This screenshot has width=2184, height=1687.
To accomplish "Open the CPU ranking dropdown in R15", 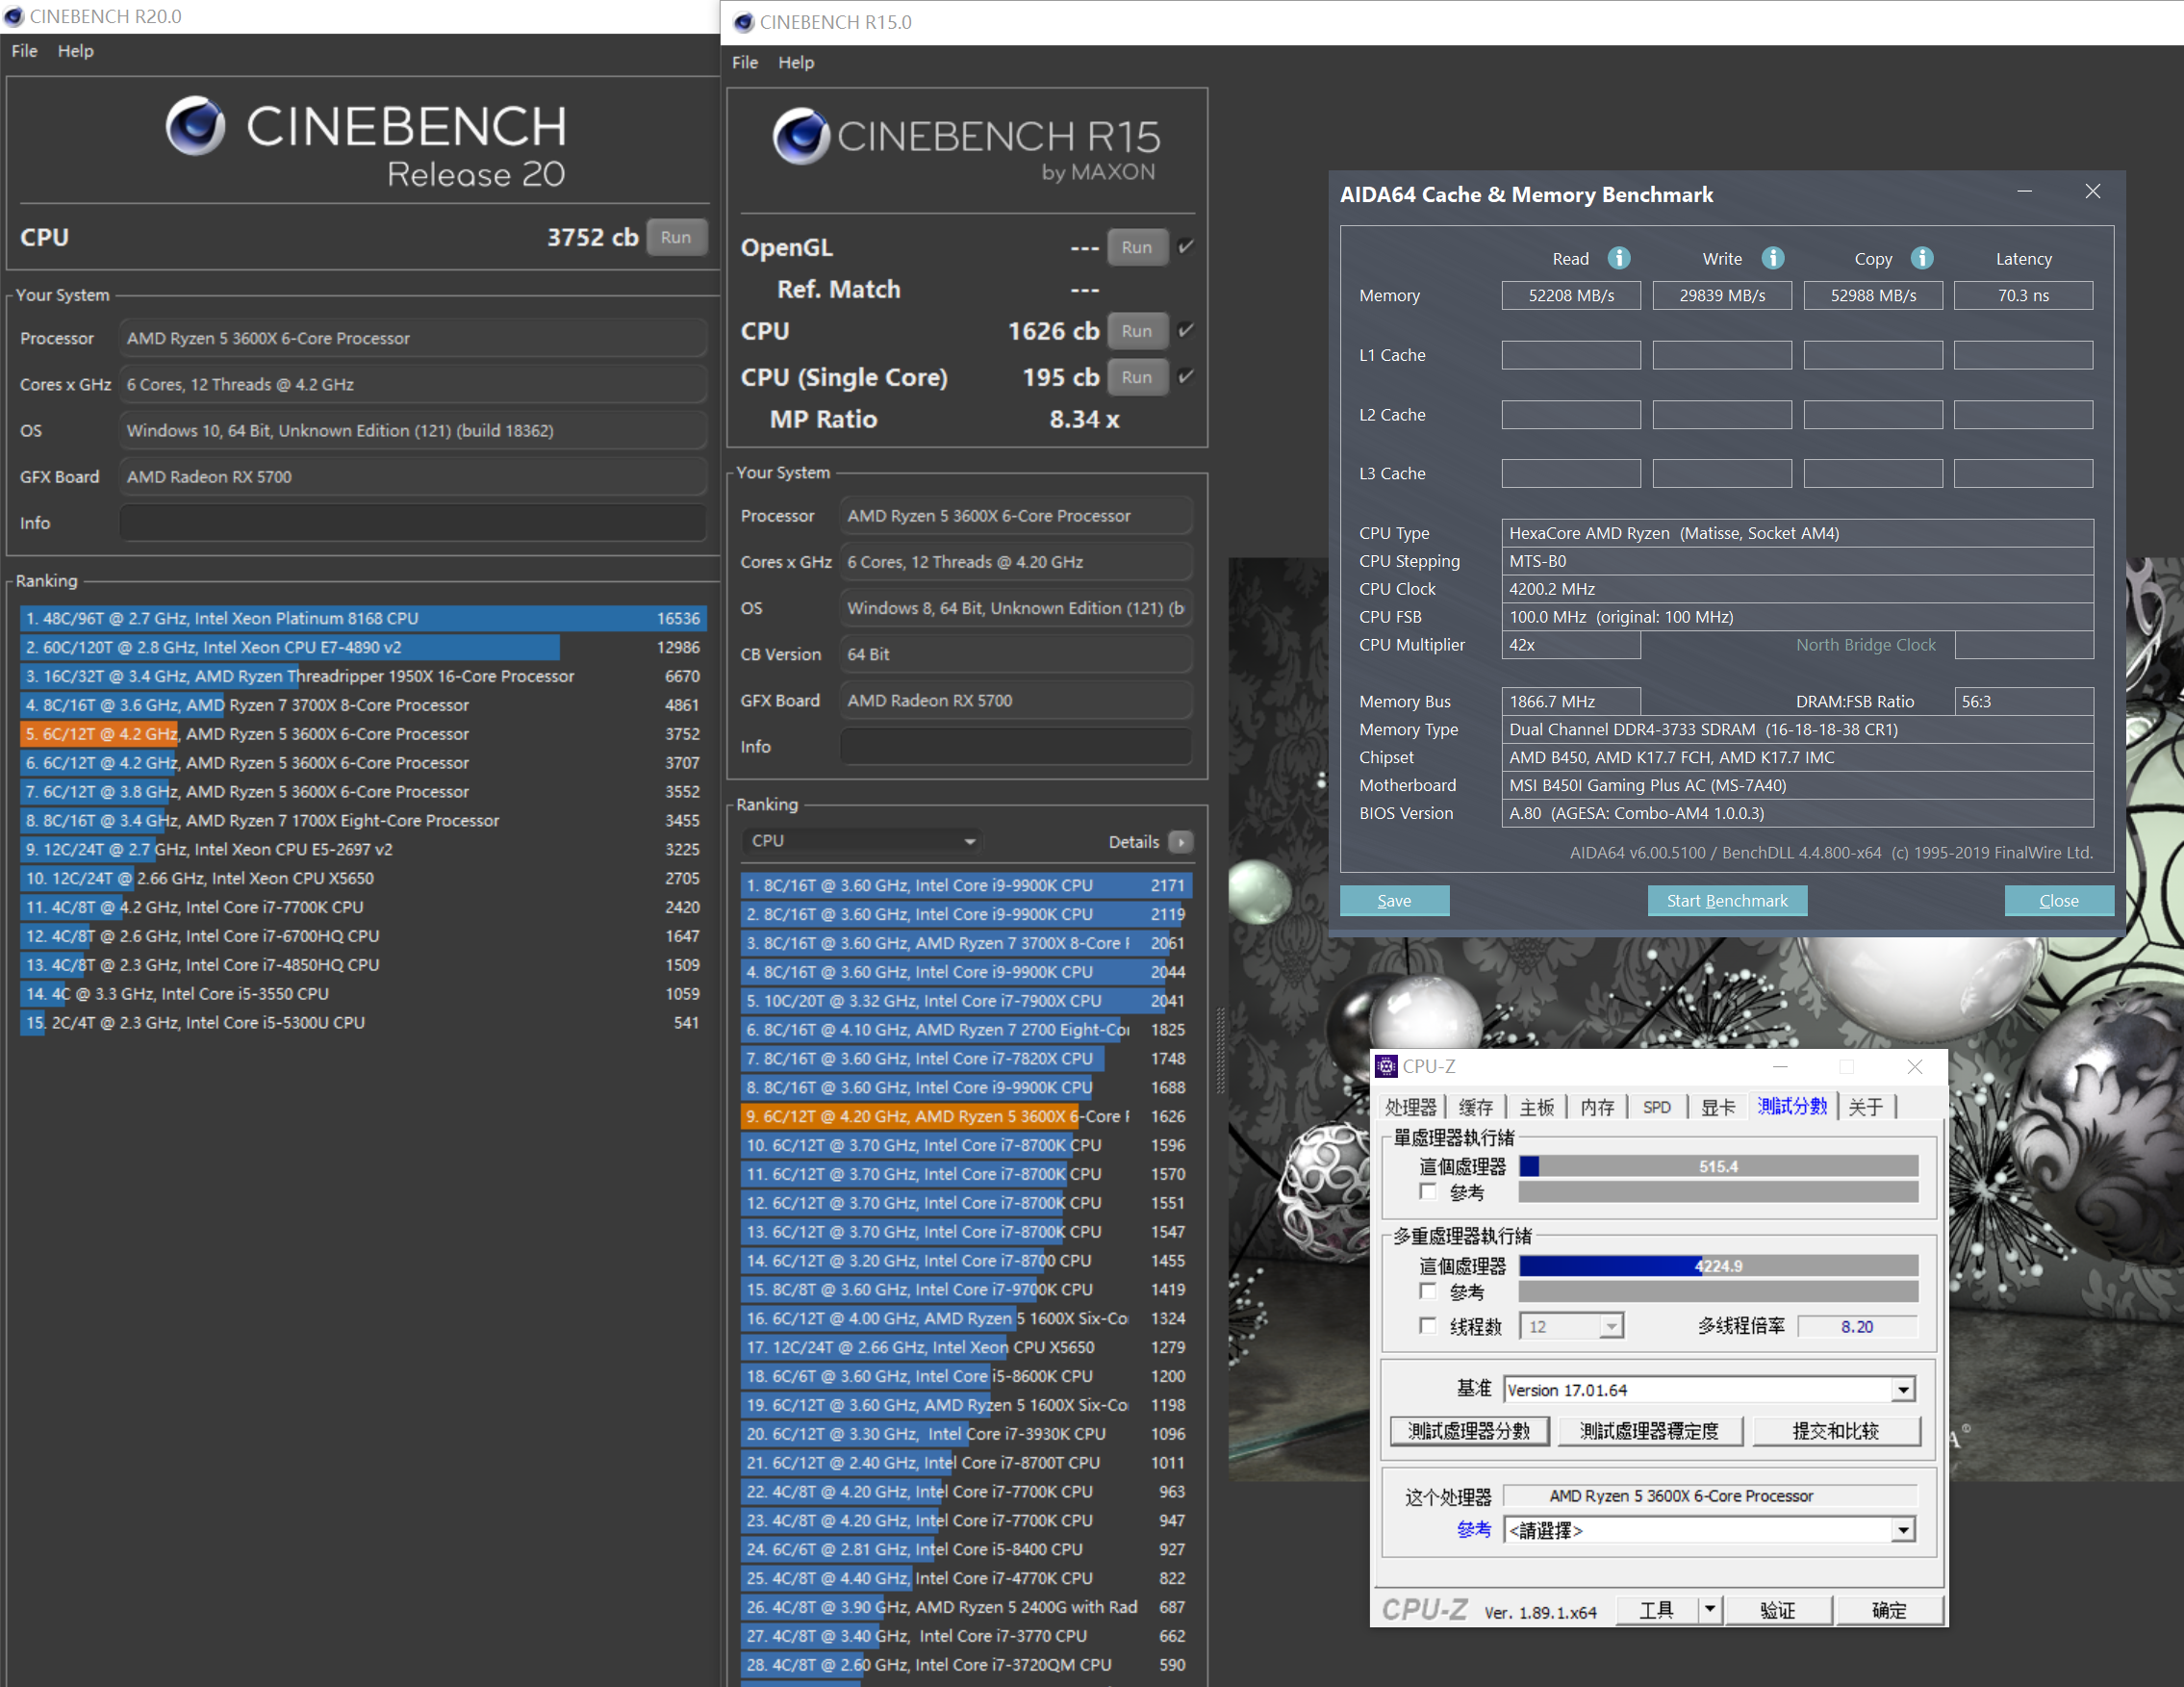I will (863, 841).
